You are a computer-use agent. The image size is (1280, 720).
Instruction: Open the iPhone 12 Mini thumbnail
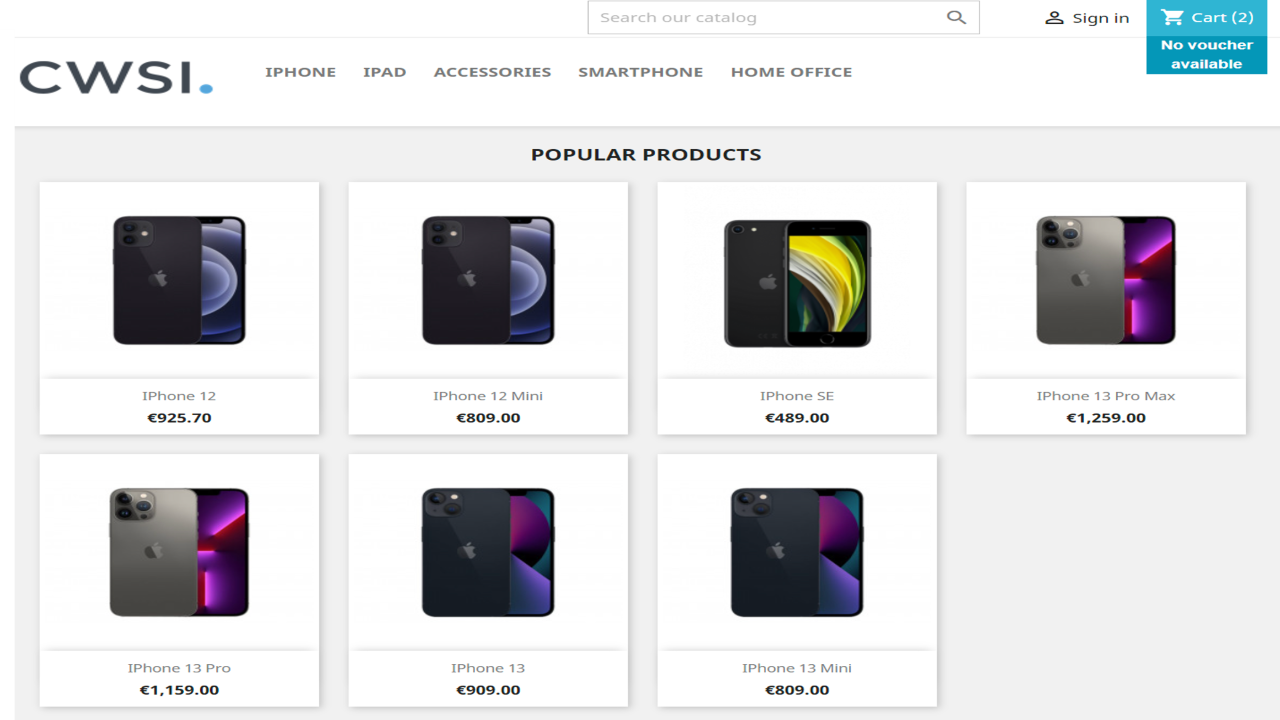[488, 280]
